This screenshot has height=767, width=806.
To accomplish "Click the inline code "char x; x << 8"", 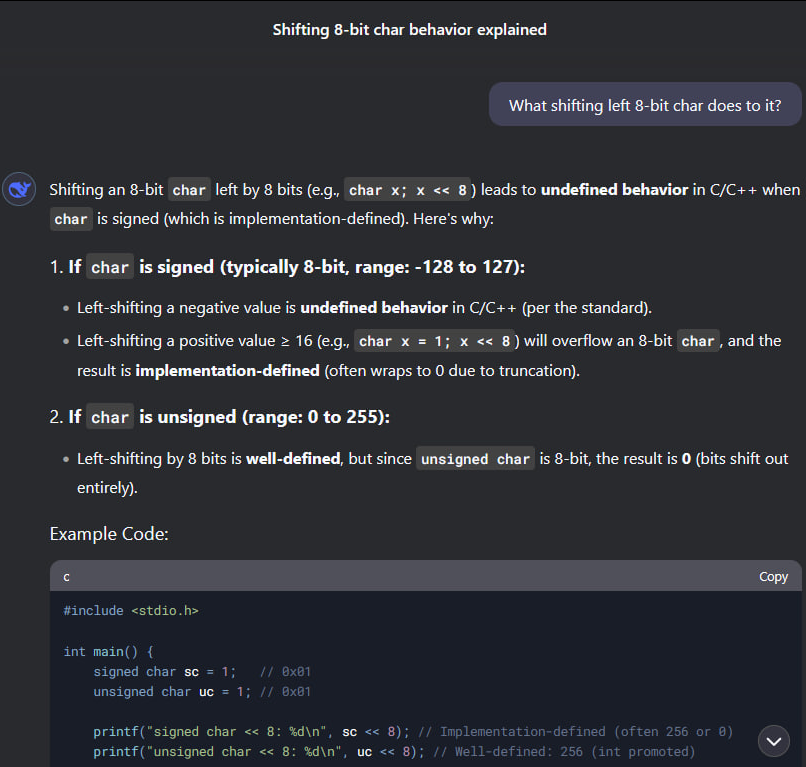I will pos(408,190).
